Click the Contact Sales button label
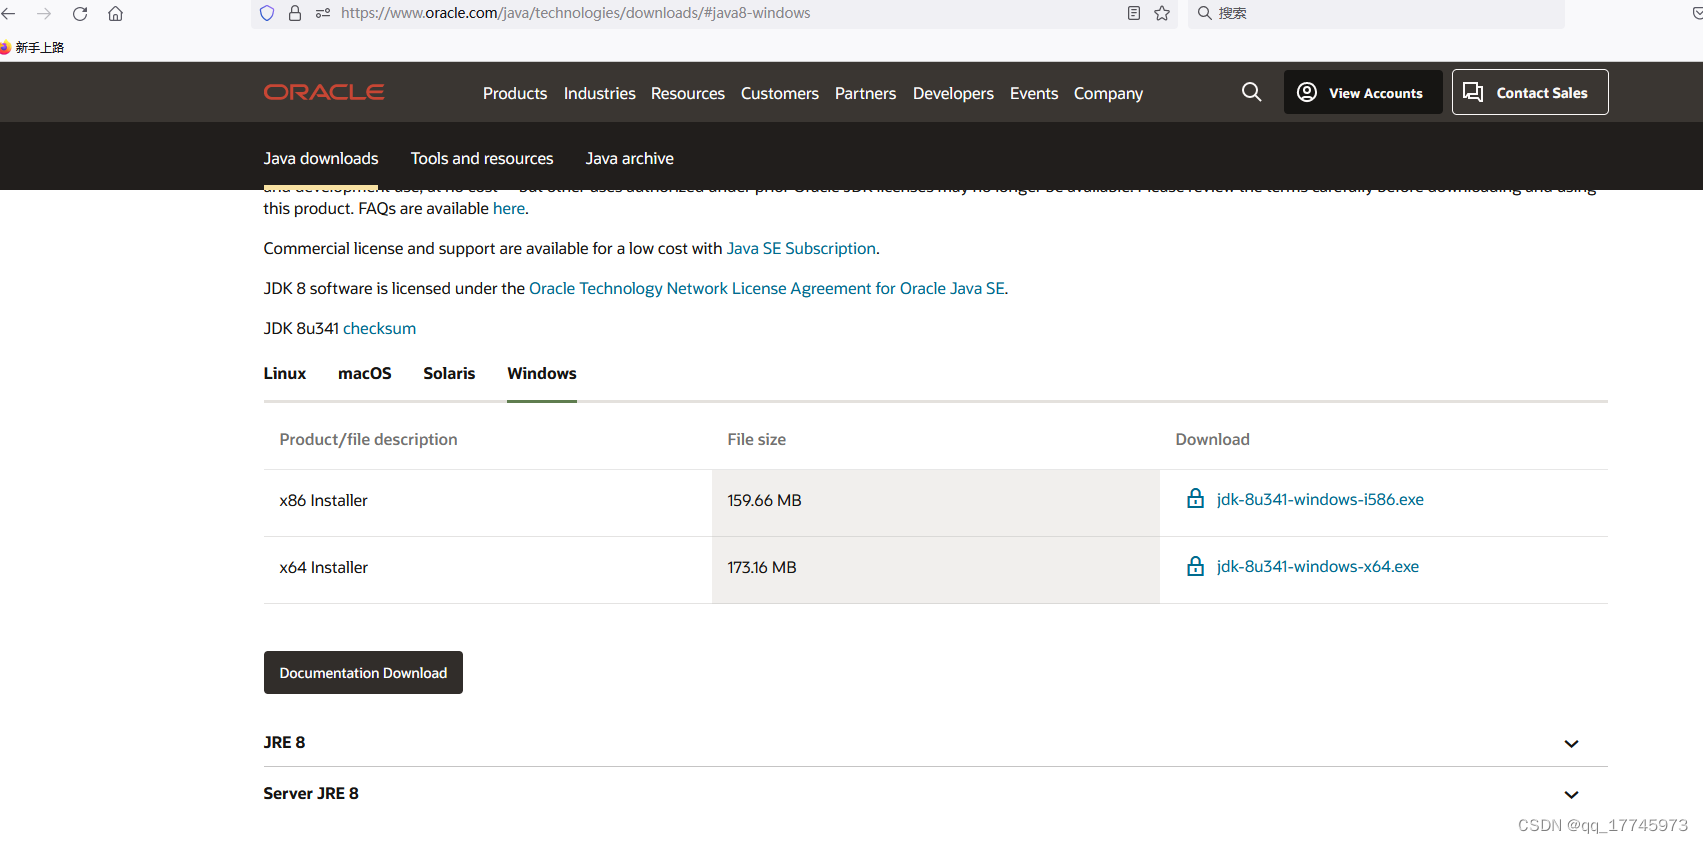The width and height of the screenshot is (1703, 843). point(1542,93)
